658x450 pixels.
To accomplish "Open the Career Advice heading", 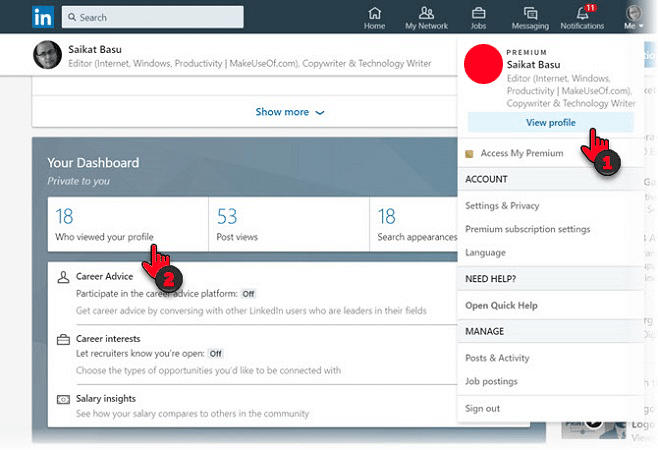I will pyautogui.click(x=104, y=276).
